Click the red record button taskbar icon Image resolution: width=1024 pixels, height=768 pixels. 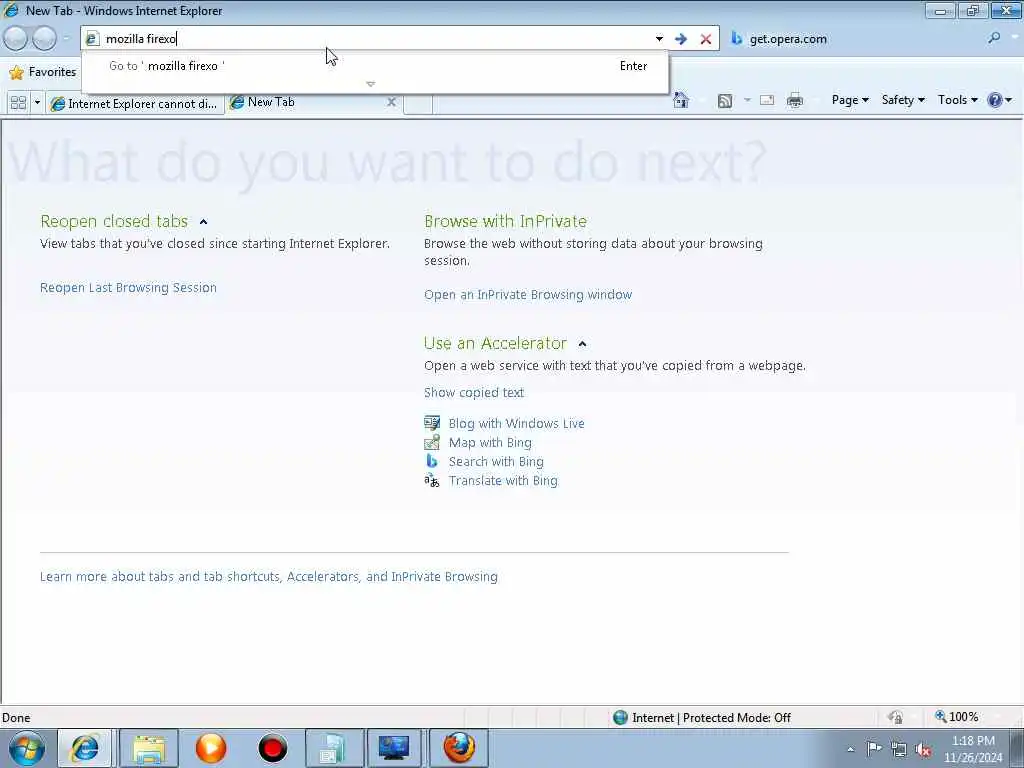[272, 748]
